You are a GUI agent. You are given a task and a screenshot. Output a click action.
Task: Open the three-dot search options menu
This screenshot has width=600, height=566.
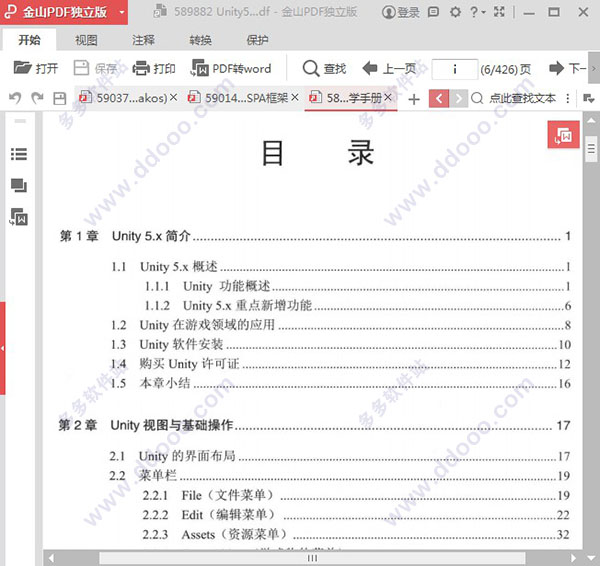567,98
